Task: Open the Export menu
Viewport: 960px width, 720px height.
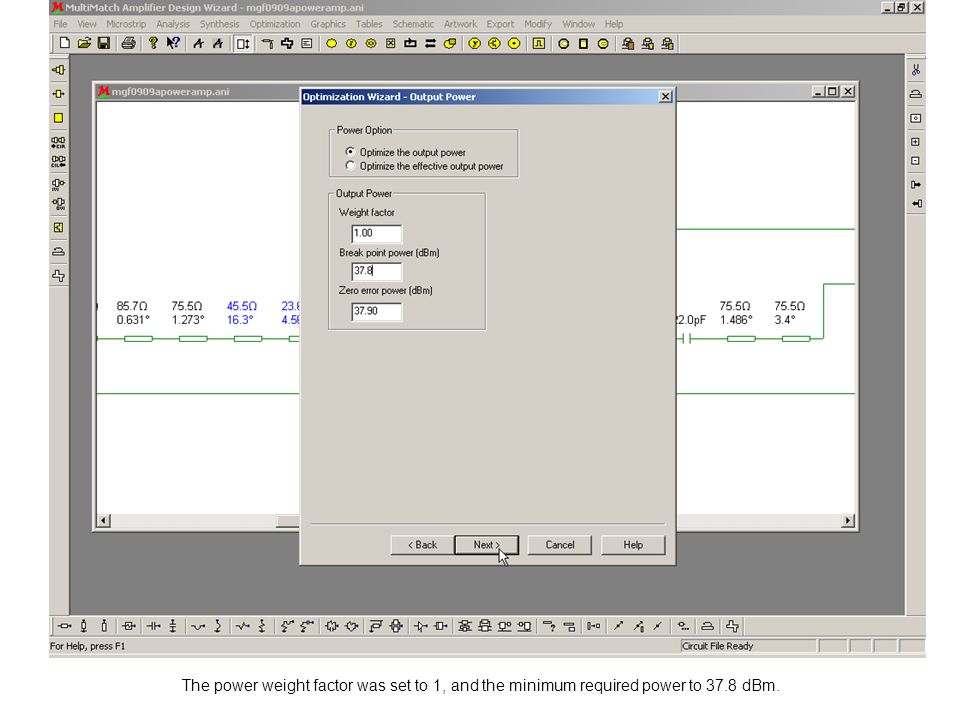Action: pyautogui.click(x=500, y=24)
